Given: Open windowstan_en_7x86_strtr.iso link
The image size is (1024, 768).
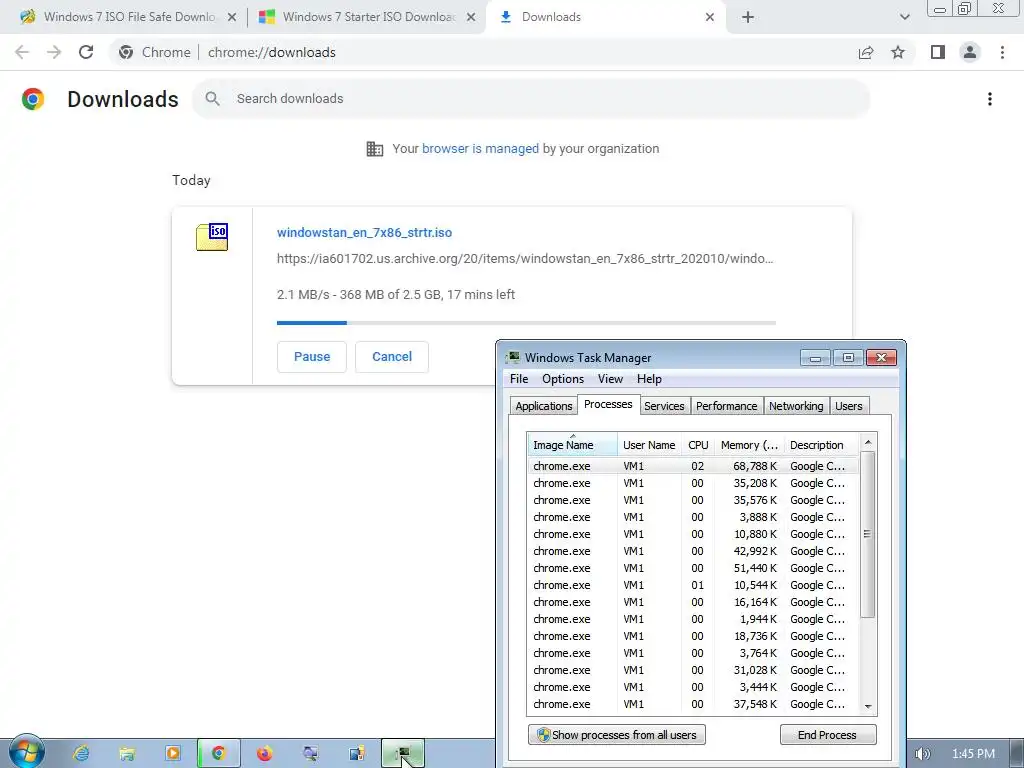Looking at the screenshot, I should coord(364,232).
